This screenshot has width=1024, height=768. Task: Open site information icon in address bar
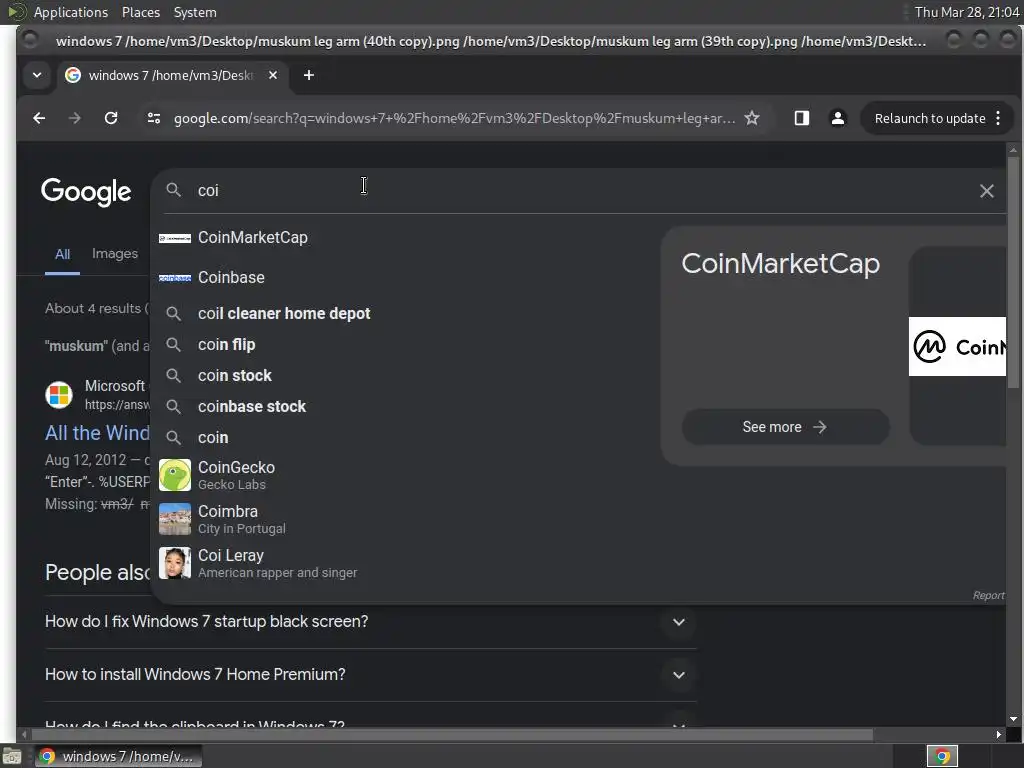tap(154, 118)
